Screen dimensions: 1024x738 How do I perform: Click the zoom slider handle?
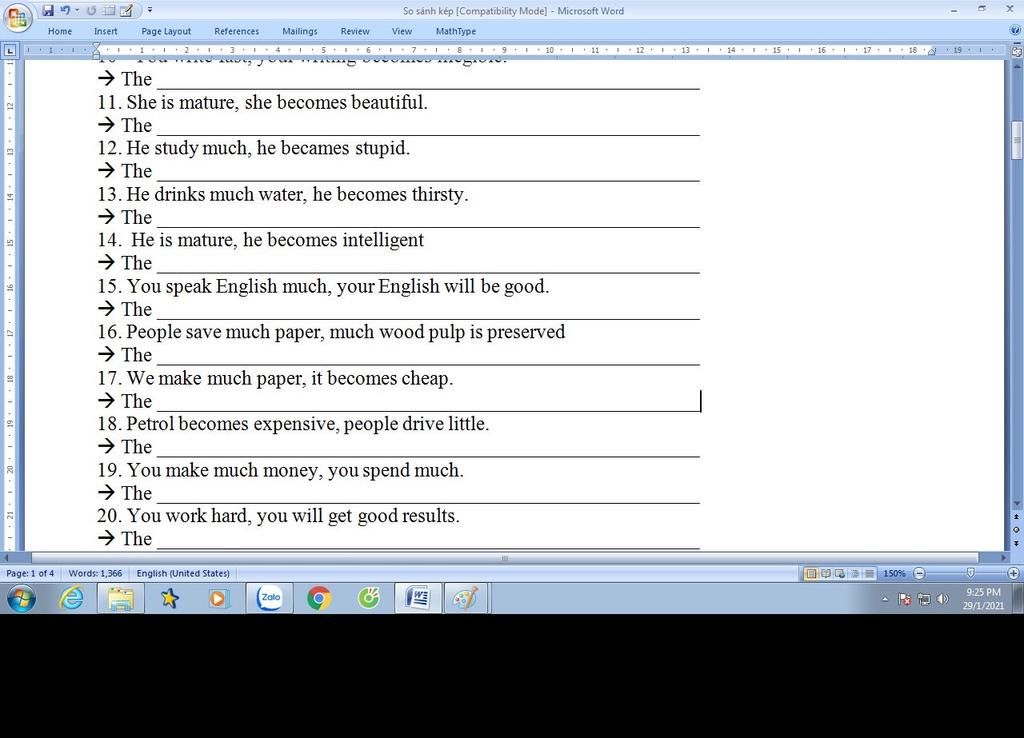(970, 573)
